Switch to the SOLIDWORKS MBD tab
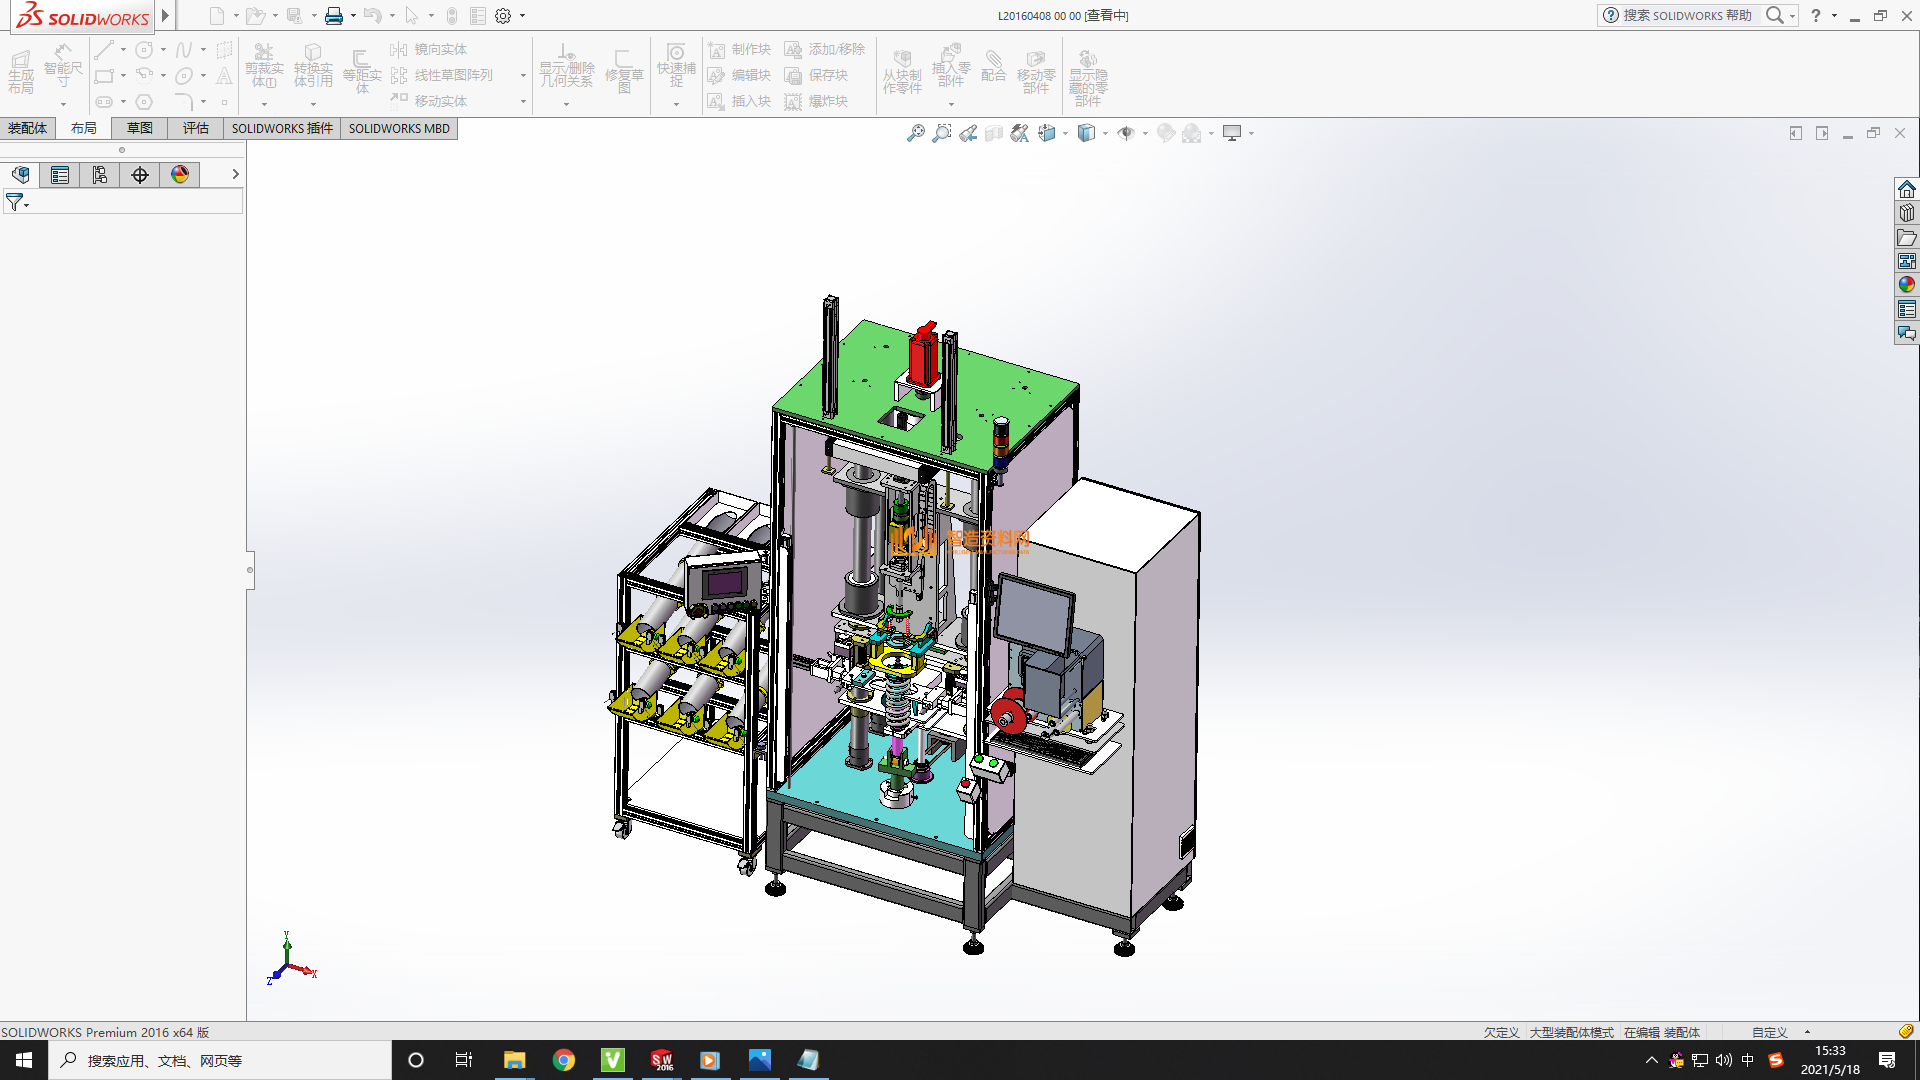This screenshot has width=1920, height=1080. (399, 128)
